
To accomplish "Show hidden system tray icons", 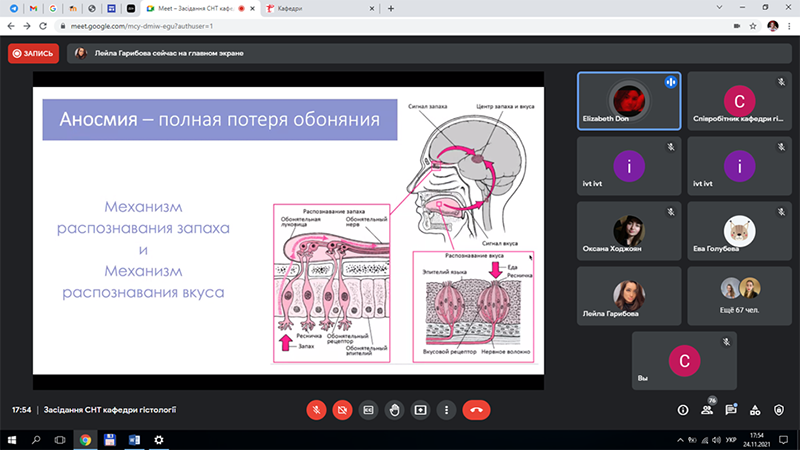I will 682,440.
